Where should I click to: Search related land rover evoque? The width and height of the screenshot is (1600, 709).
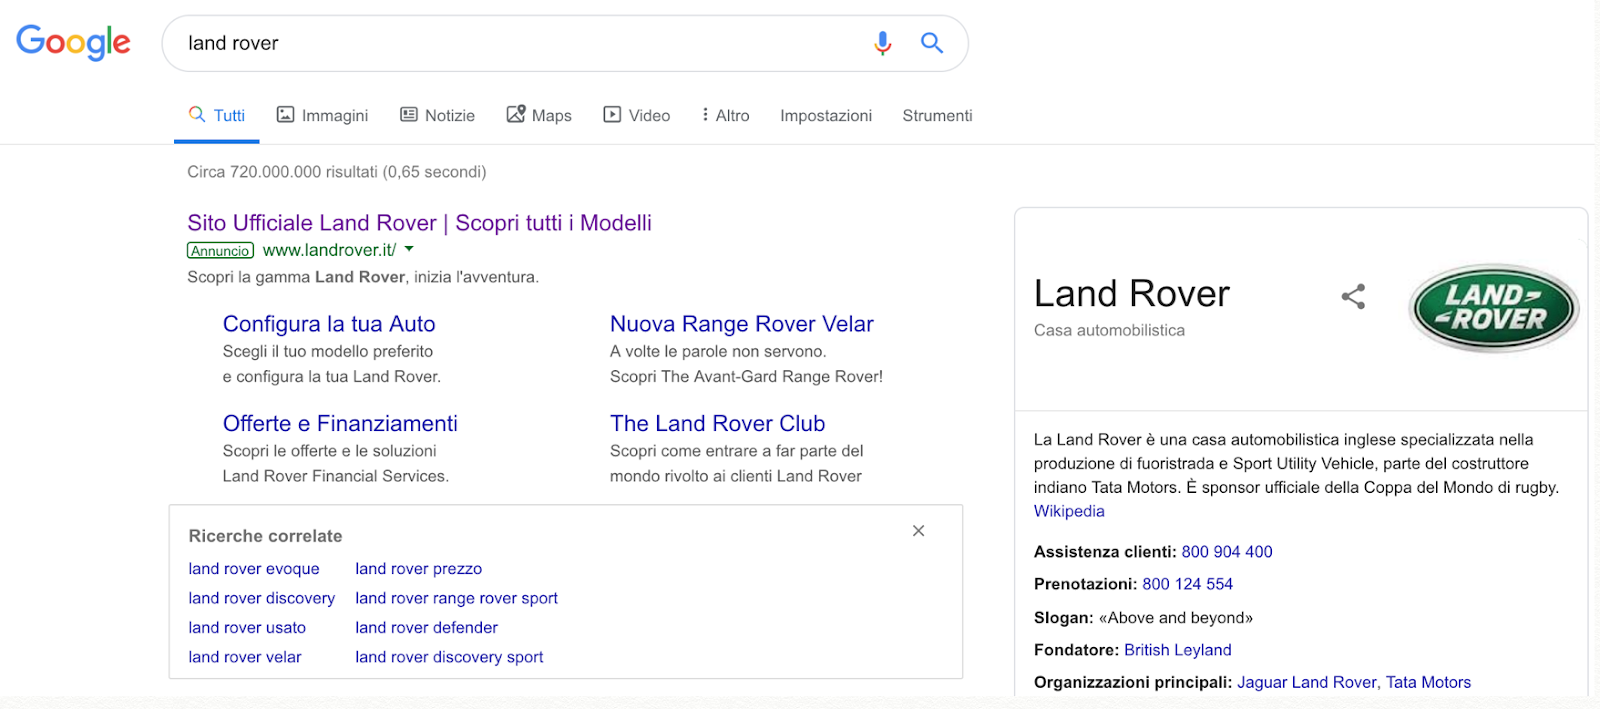pos(254,569)
